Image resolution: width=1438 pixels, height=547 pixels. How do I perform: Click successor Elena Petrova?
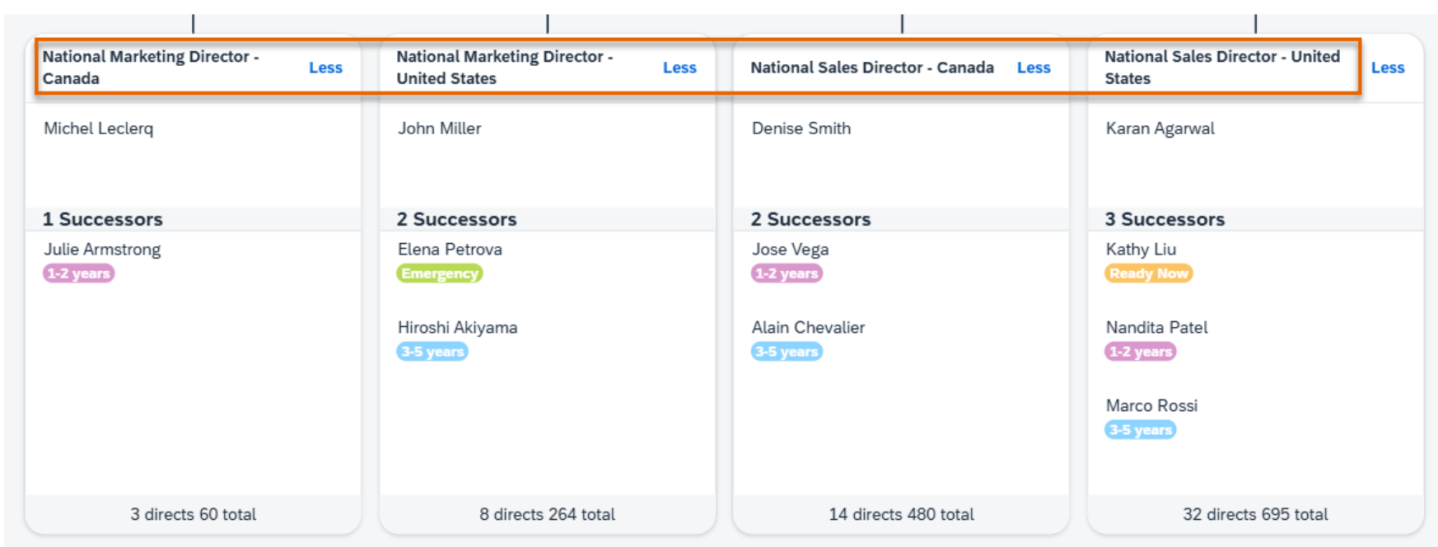[x=450, y=249]
